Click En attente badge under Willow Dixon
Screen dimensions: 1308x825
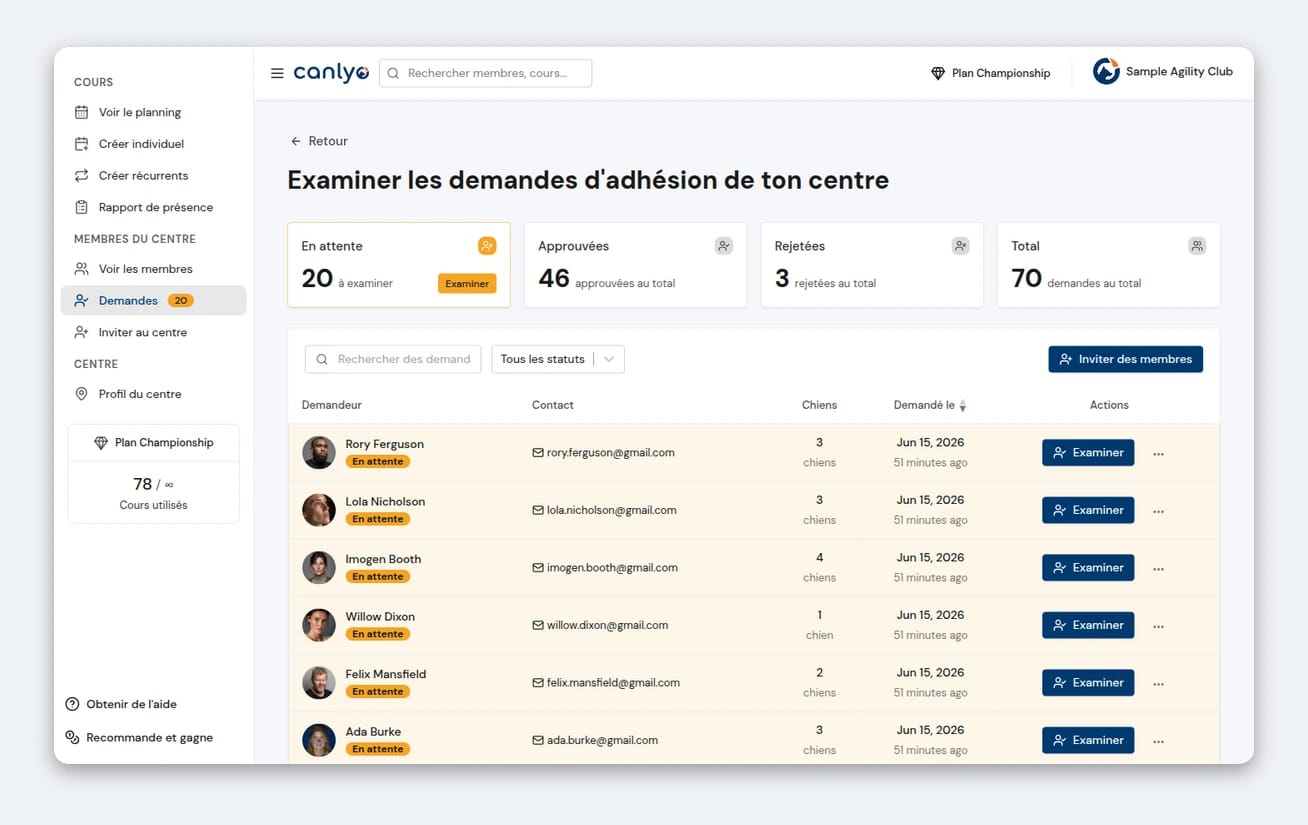pos(378,634)
